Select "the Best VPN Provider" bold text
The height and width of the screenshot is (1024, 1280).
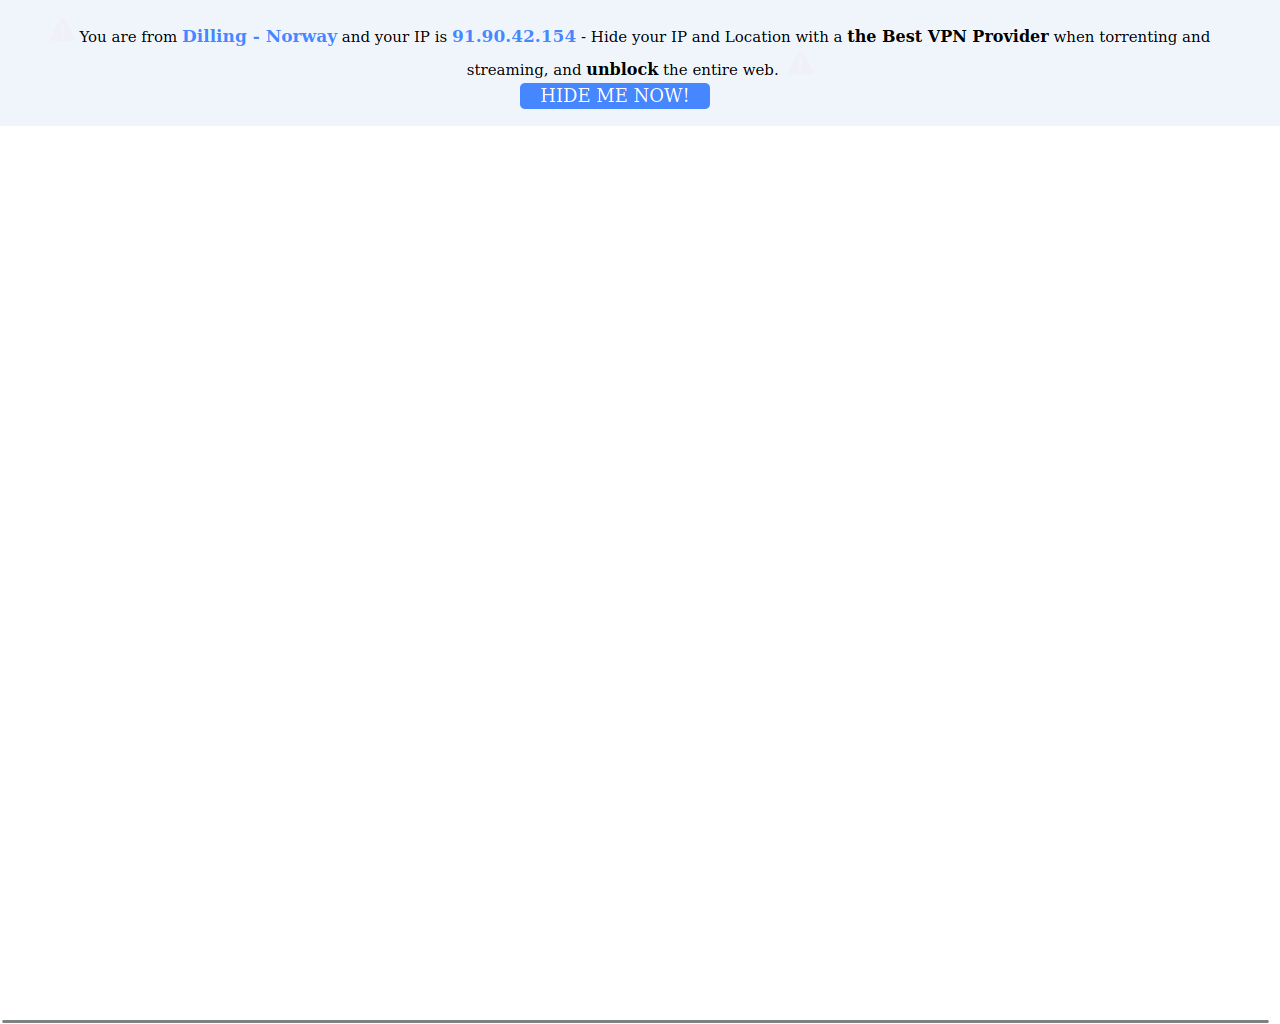[948, 36]
